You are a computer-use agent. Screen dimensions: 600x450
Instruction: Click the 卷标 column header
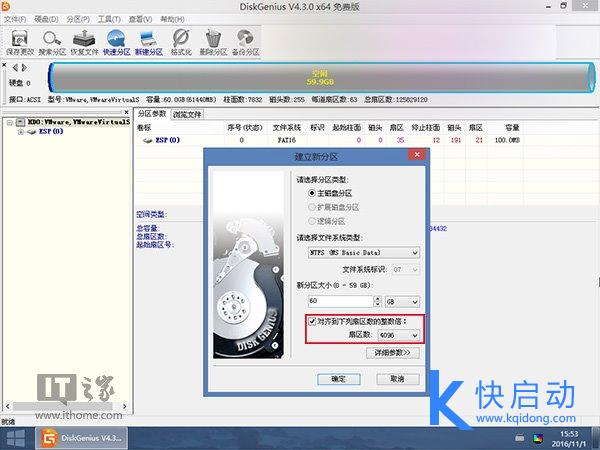point(144,127)
